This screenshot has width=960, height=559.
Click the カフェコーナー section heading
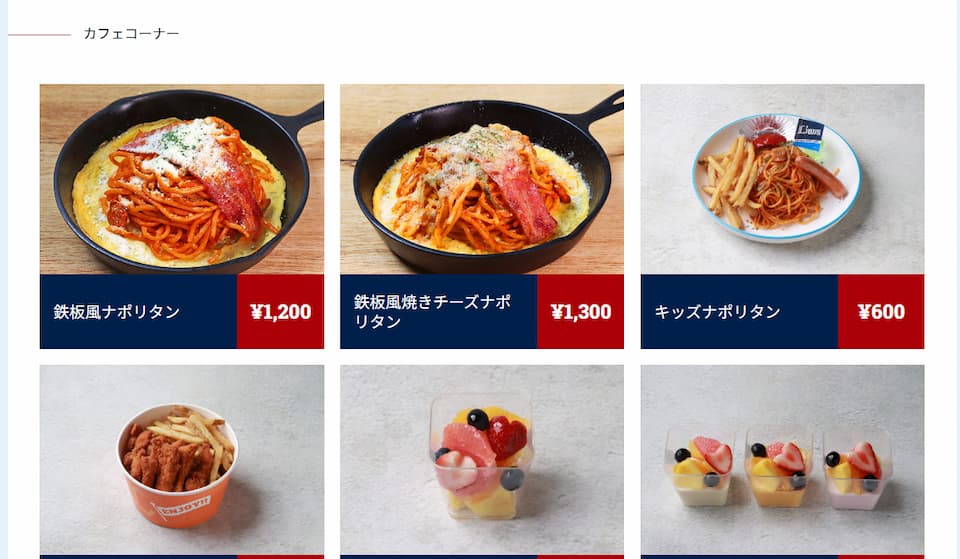pyautogui.click(x=131, y=34)
